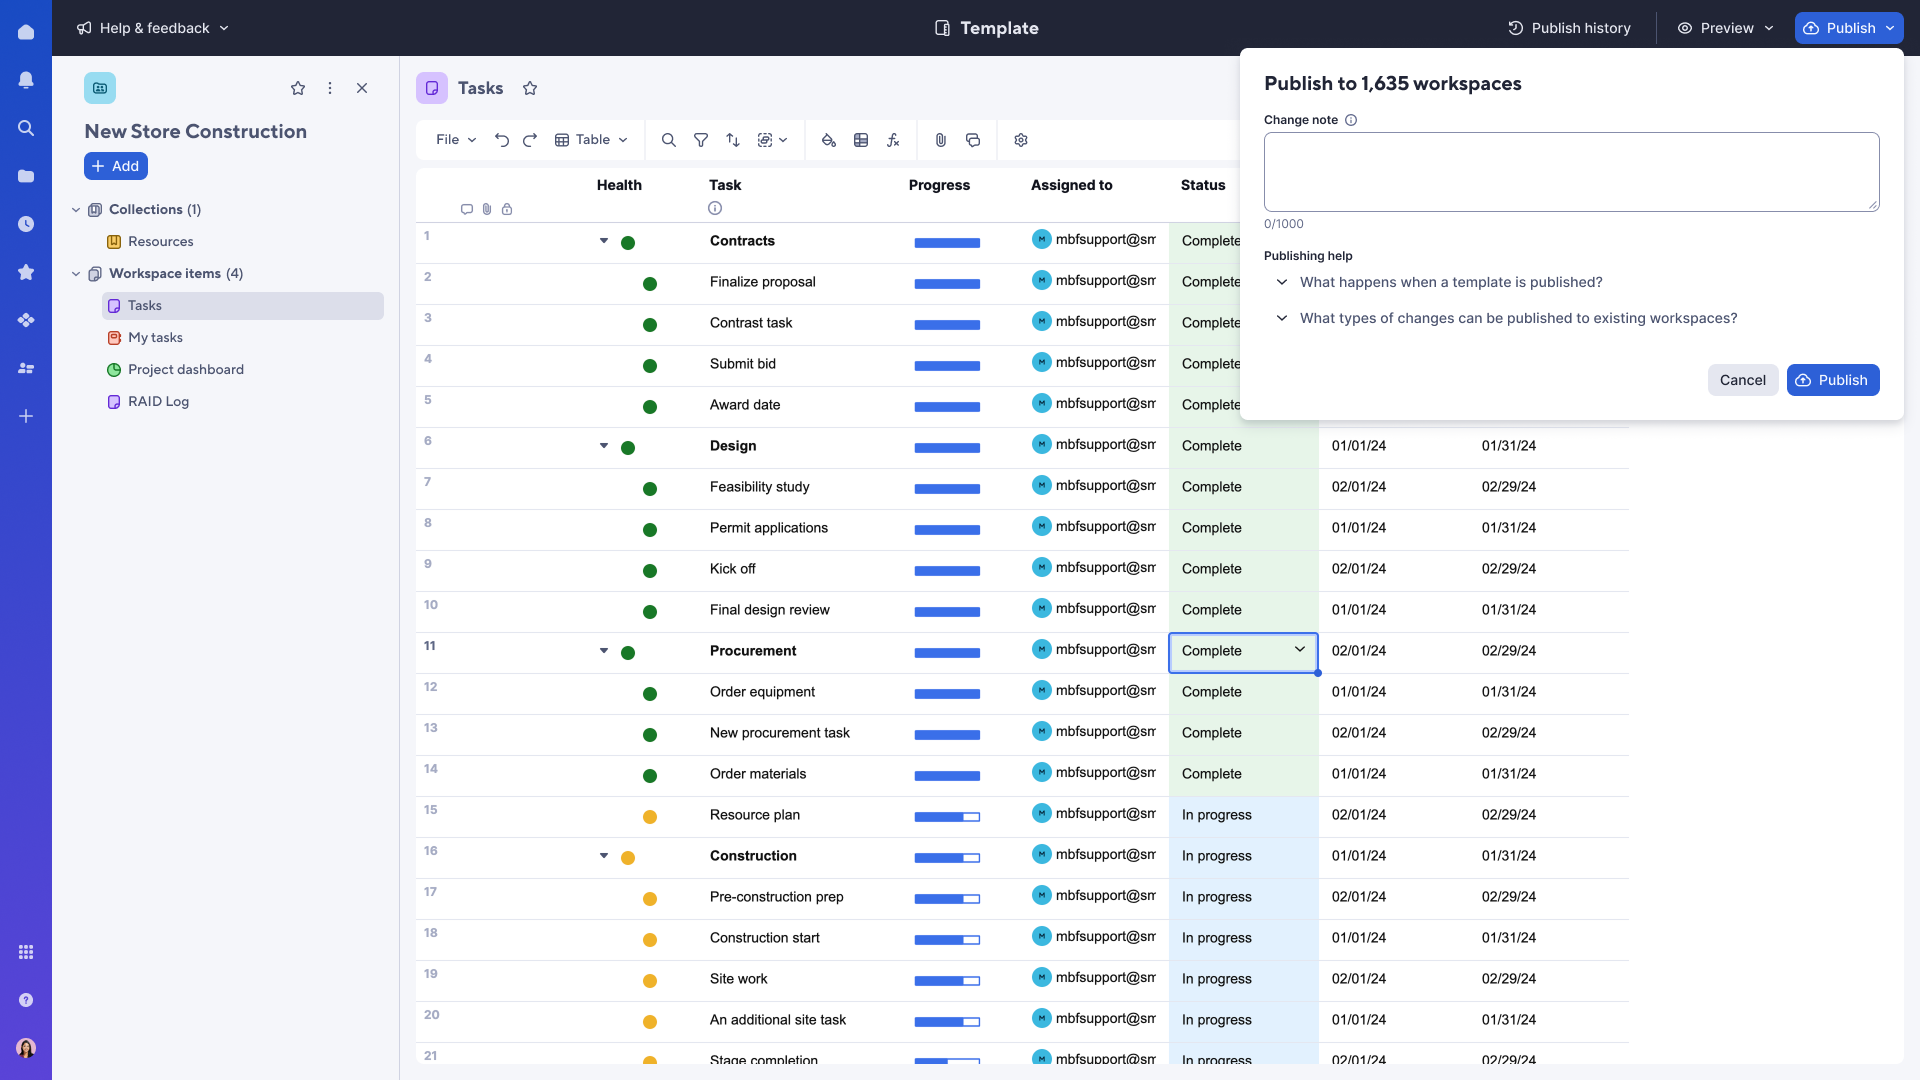1926x1080 pixels.
Task: Favorite the Tasks sheet with star icon
Action: pyautogui.click(x=530, y=88)
